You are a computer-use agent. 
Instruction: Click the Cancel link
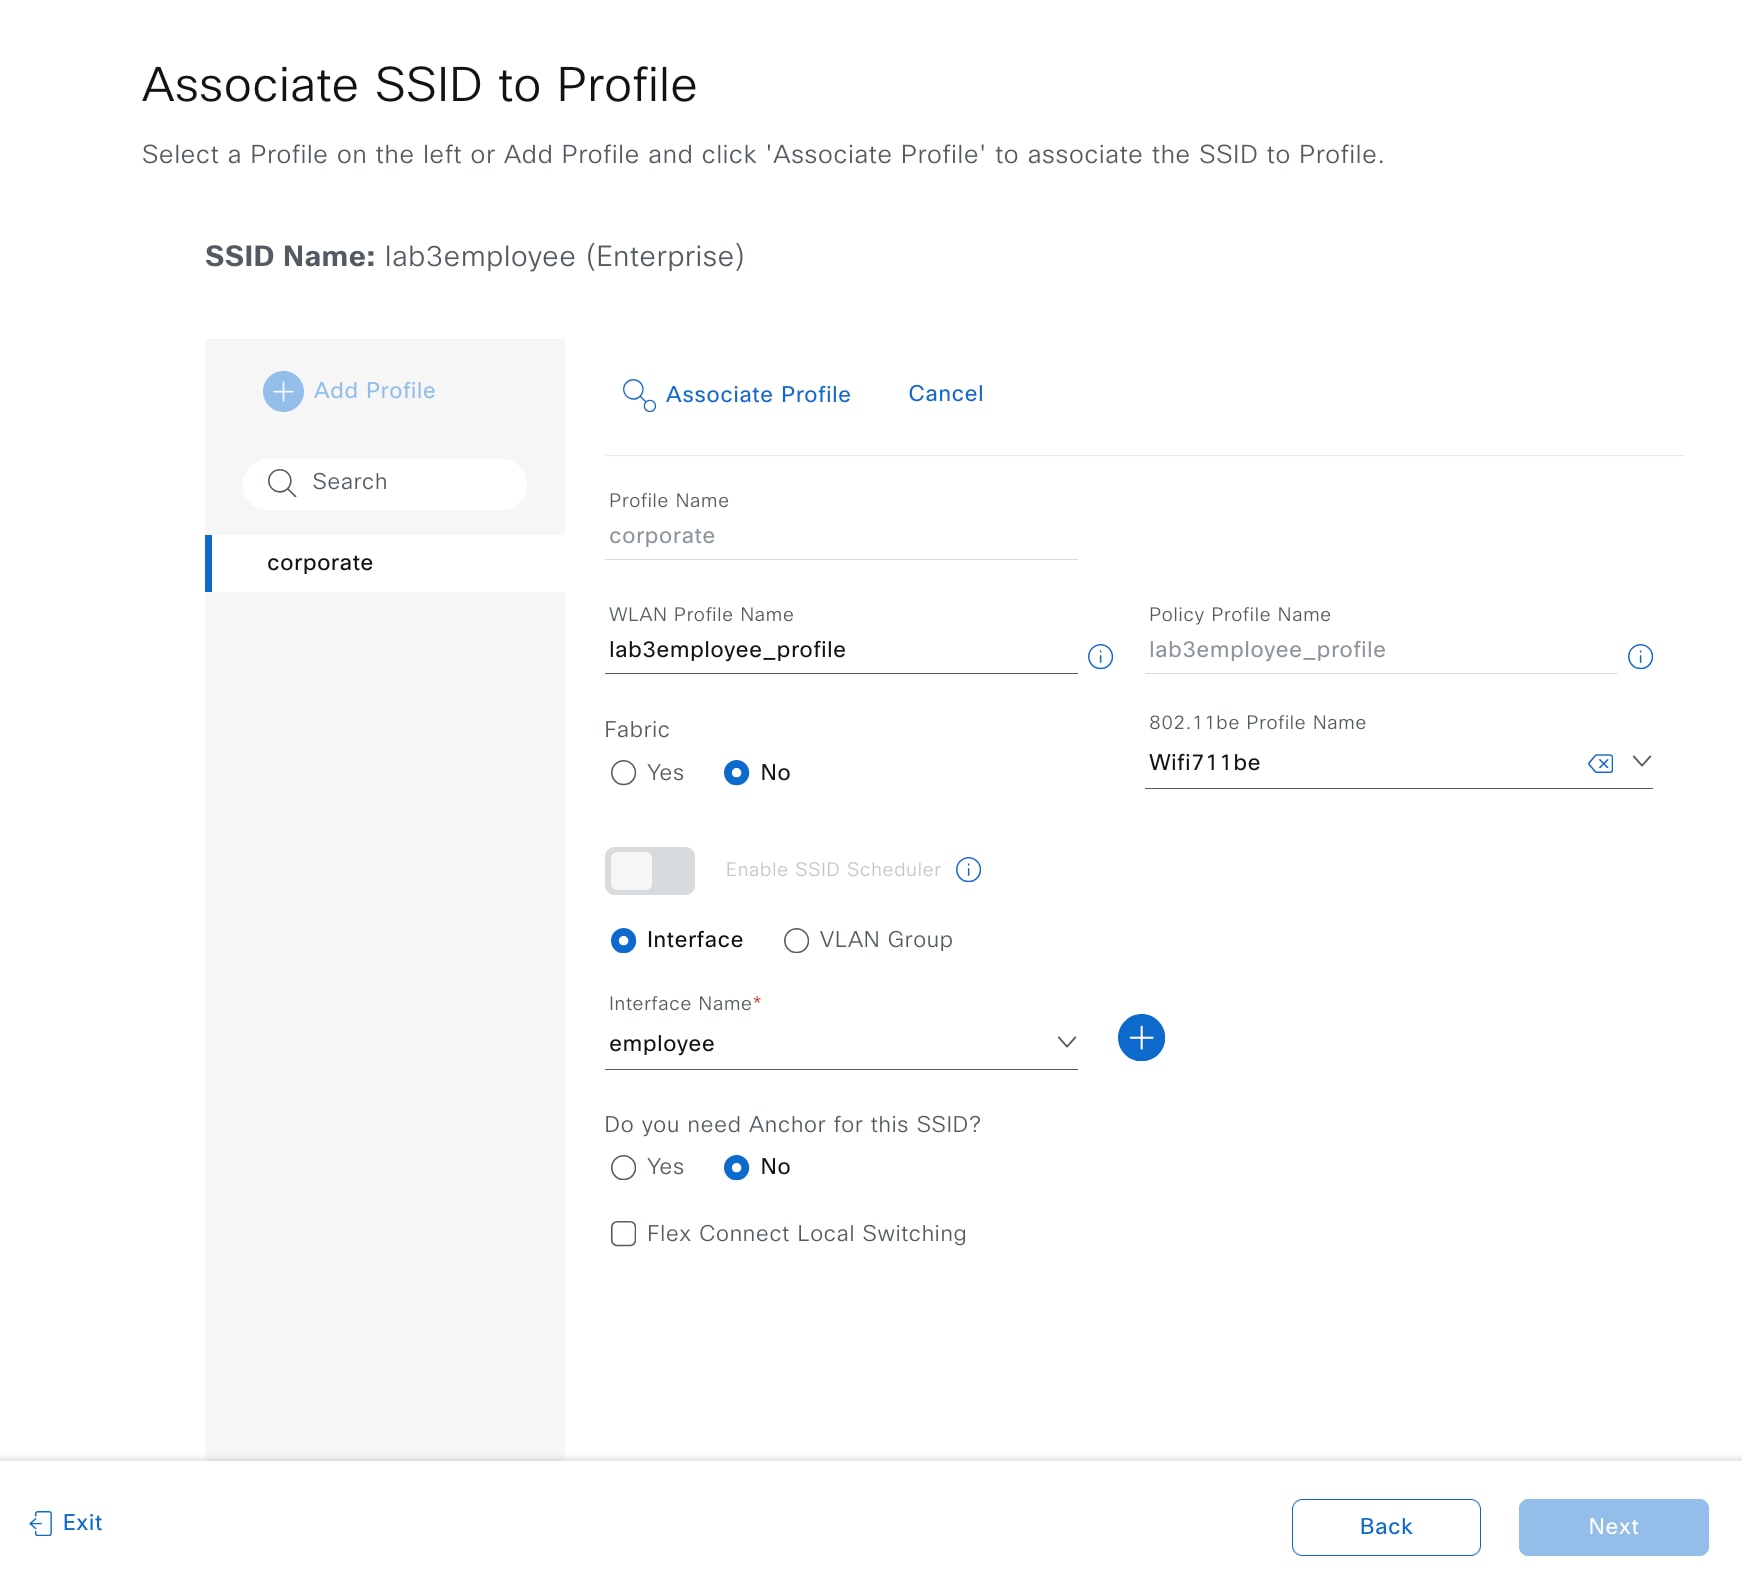tap(945, 393)
